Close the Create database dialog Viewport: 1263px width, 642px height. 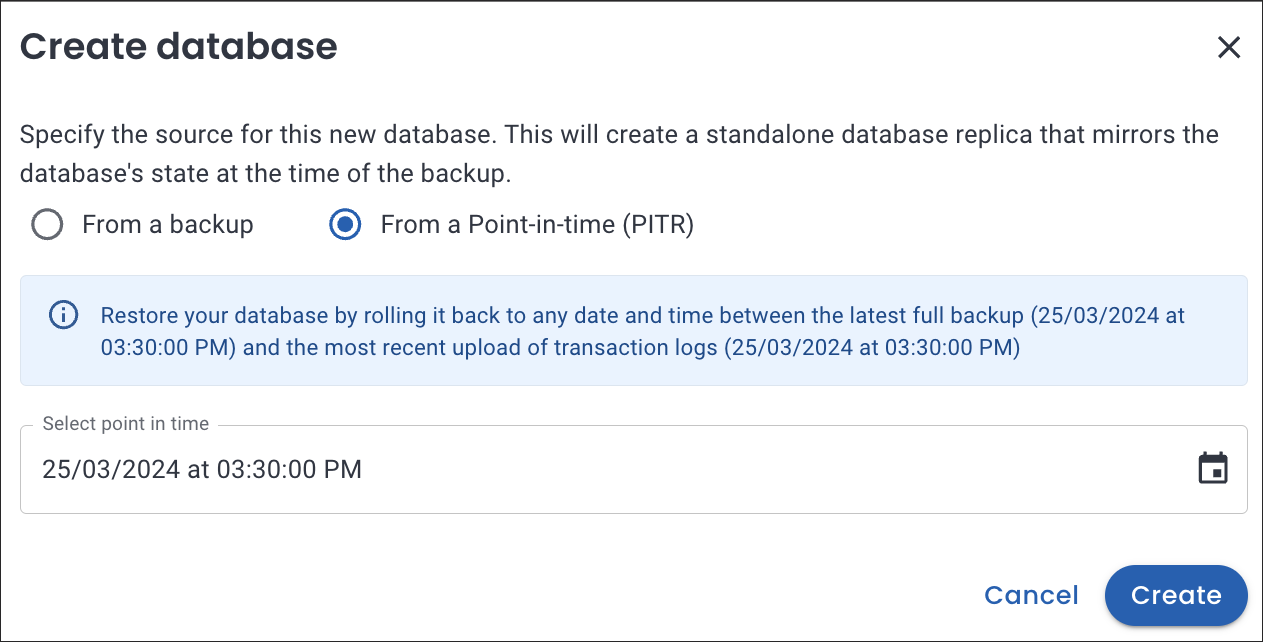pos(1228,47)
